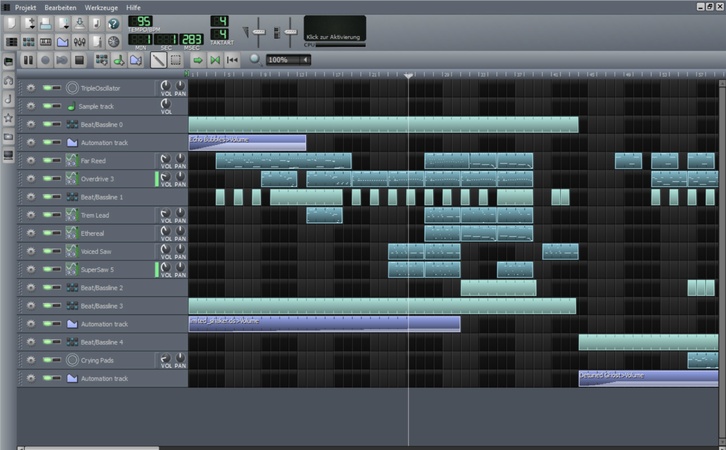Click the master volume slider handle
Image resolution: width=726 pixels, height=450 pixels.
tap(259, 32)
